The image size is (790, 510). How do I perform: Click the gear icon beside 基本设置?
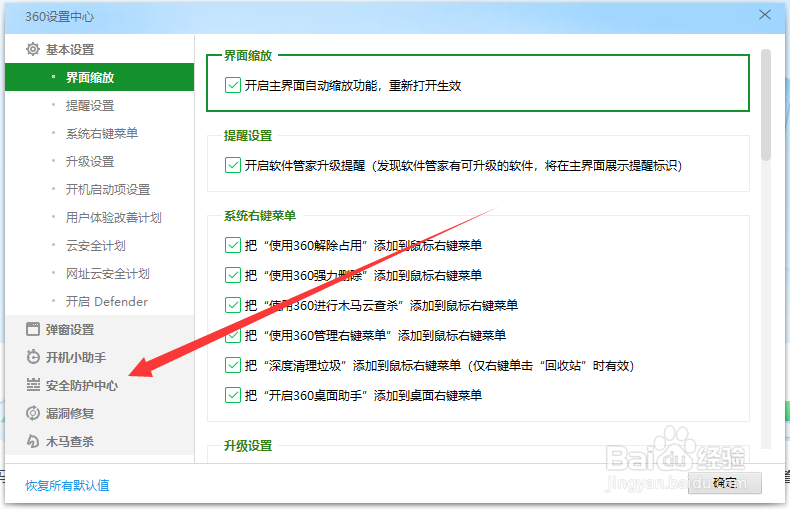tap(33, 49)
